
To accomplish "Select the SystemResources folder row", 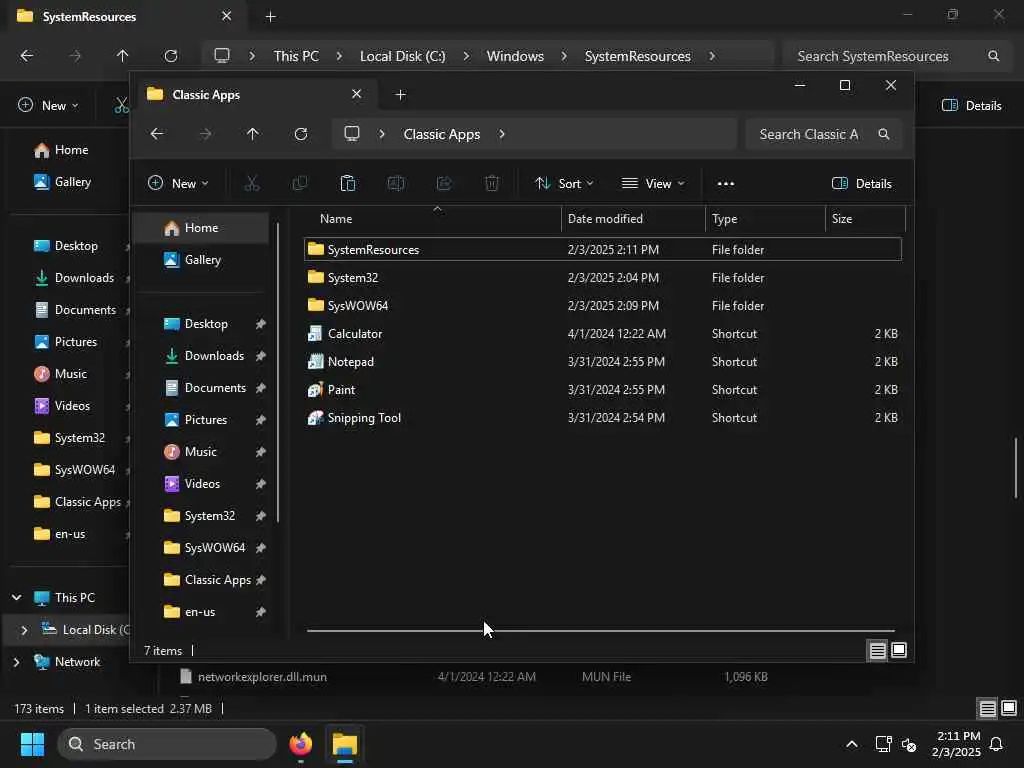I will pyautogui.click(x=603, y=249).
